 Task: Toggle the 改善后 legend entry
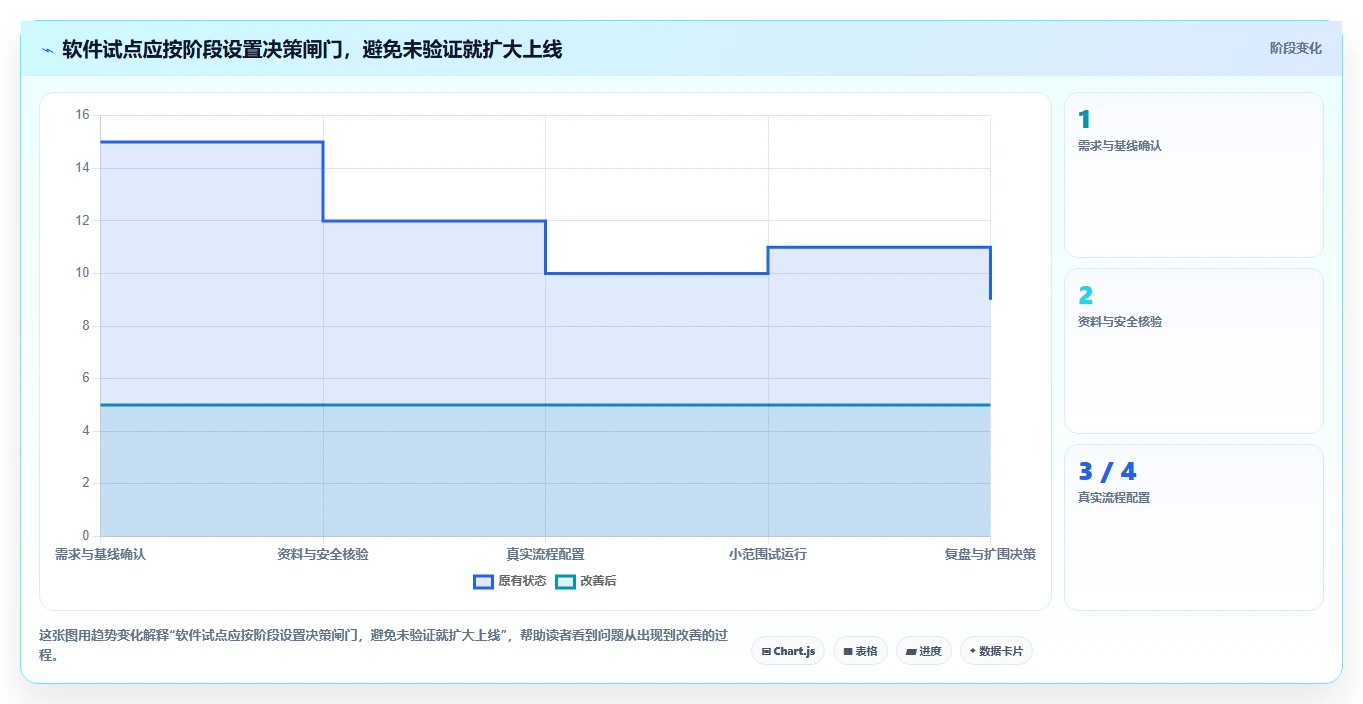tap(586, 581)
